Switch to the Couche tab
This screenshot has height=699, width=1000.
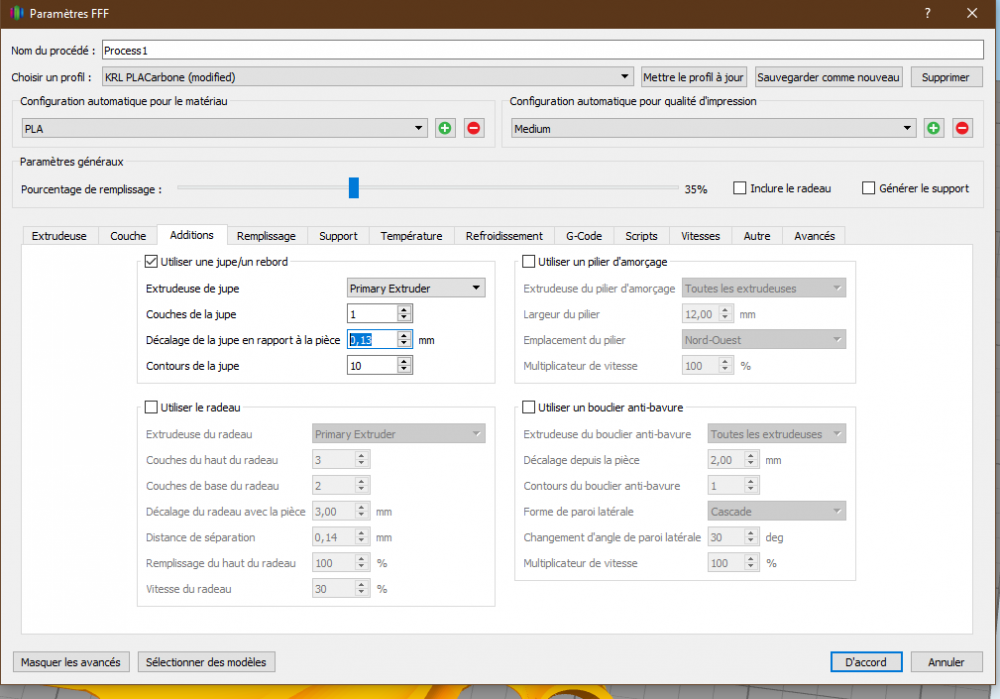click(x=128, y=235)
